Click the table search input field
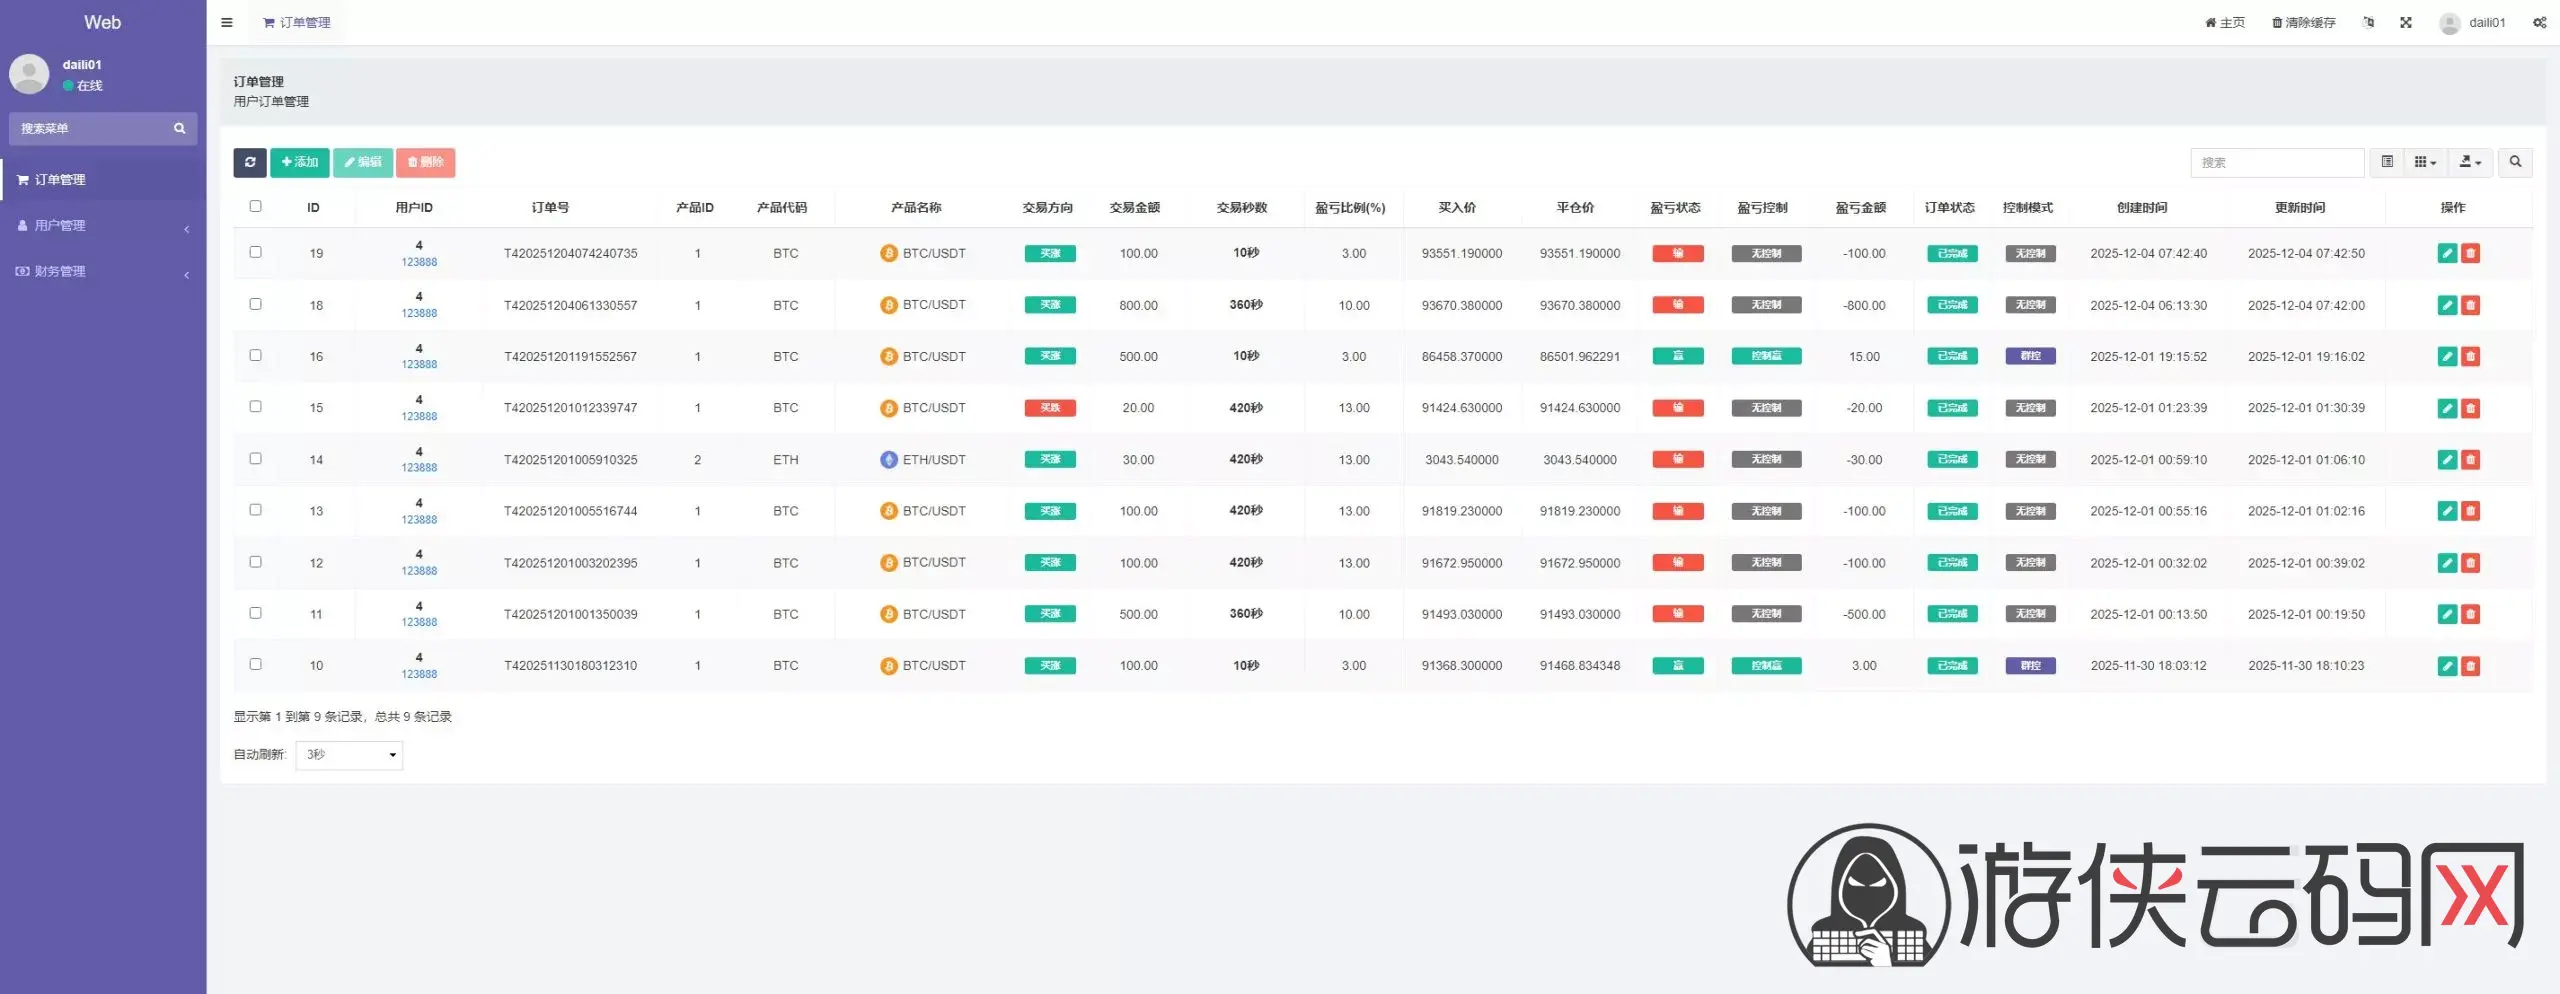 pyautogui.click(x=2276, y=162)
